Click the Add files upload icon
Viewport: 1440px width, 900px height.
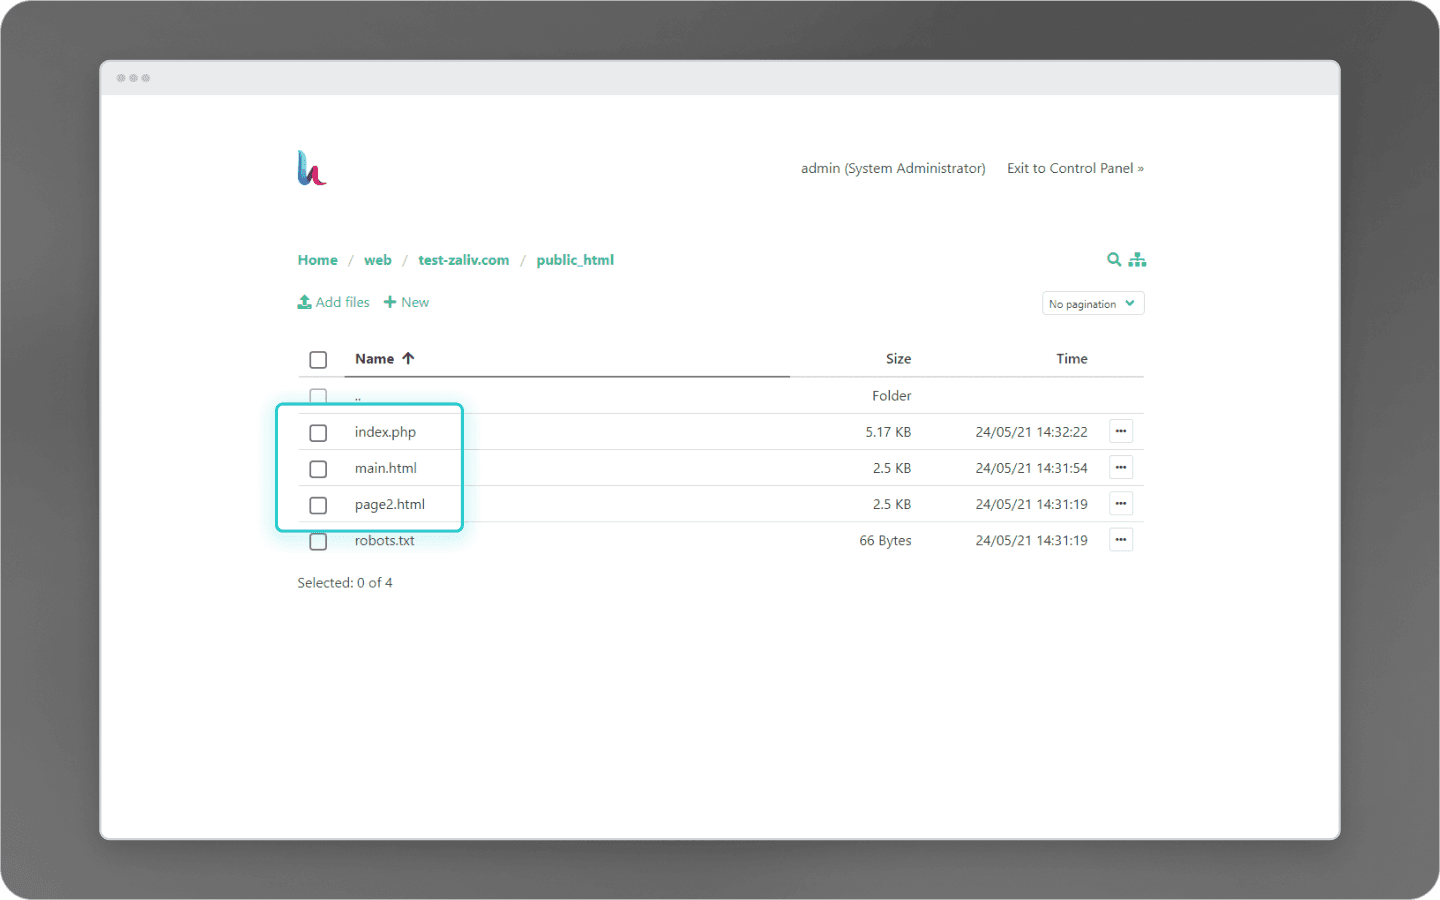[x=304, y=302]
